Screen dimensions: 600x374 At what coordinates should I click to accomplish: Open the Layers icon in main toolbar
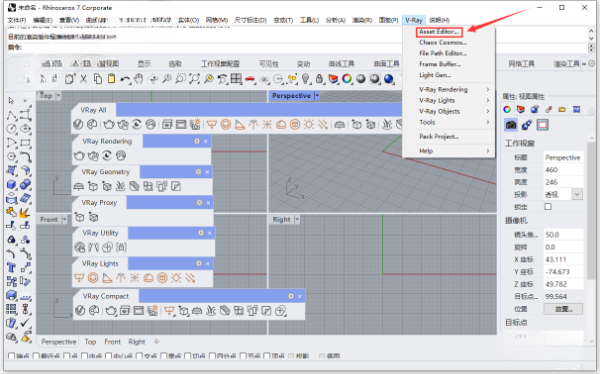pyautogui.click(x=333, y=79)
